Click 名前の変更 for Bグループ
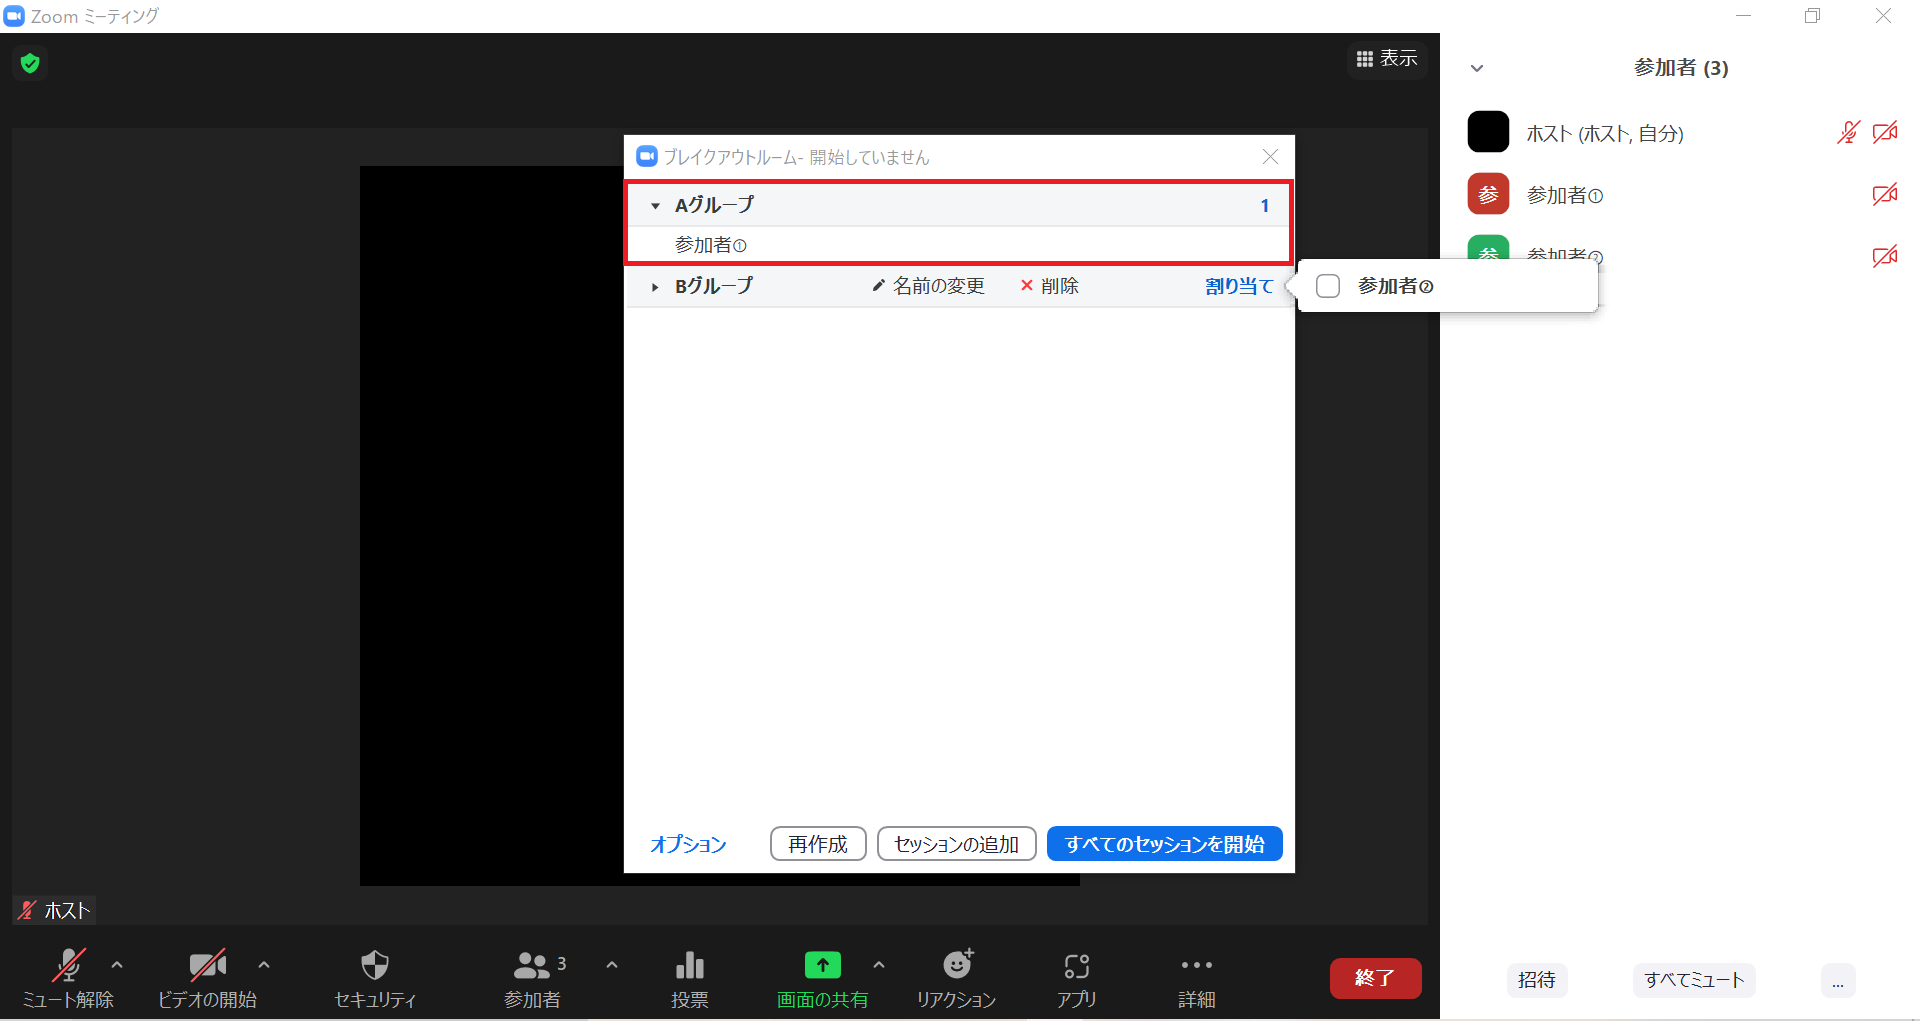 [928, 287]
